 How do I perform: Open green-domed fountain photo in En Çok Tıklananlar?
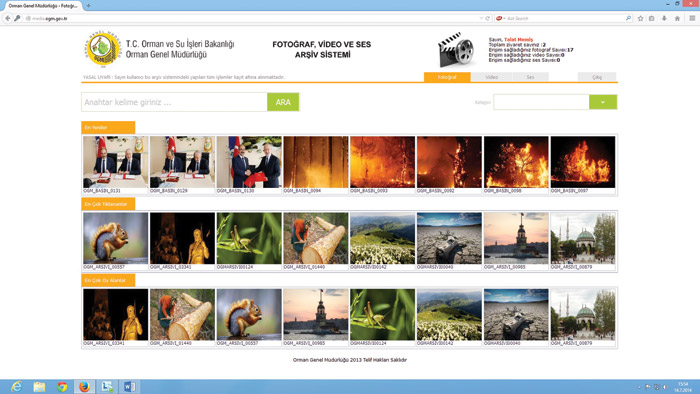pos(583,238)
